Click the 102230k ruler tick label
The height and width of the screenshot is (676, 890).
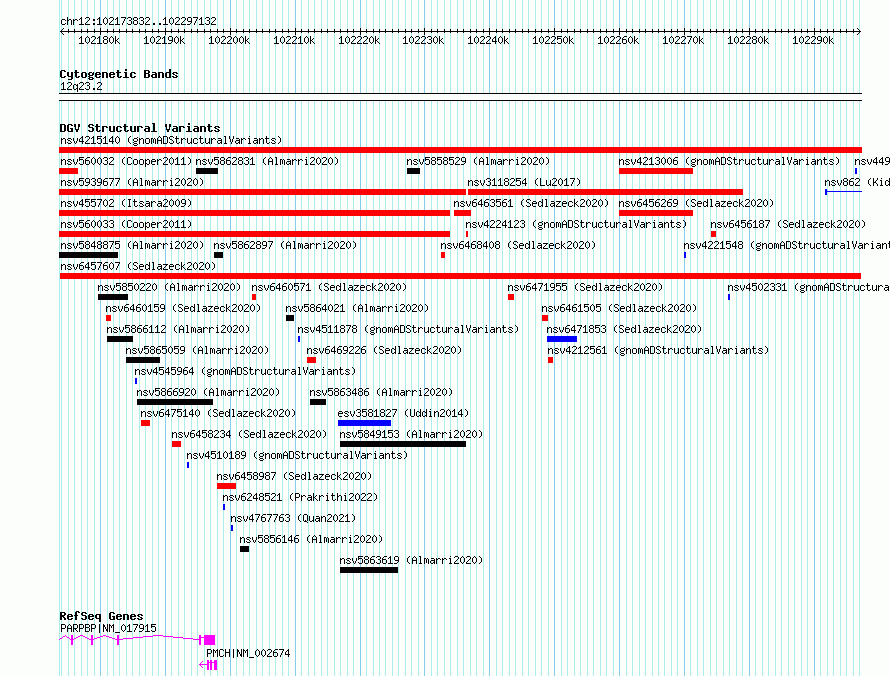[423, 40]
